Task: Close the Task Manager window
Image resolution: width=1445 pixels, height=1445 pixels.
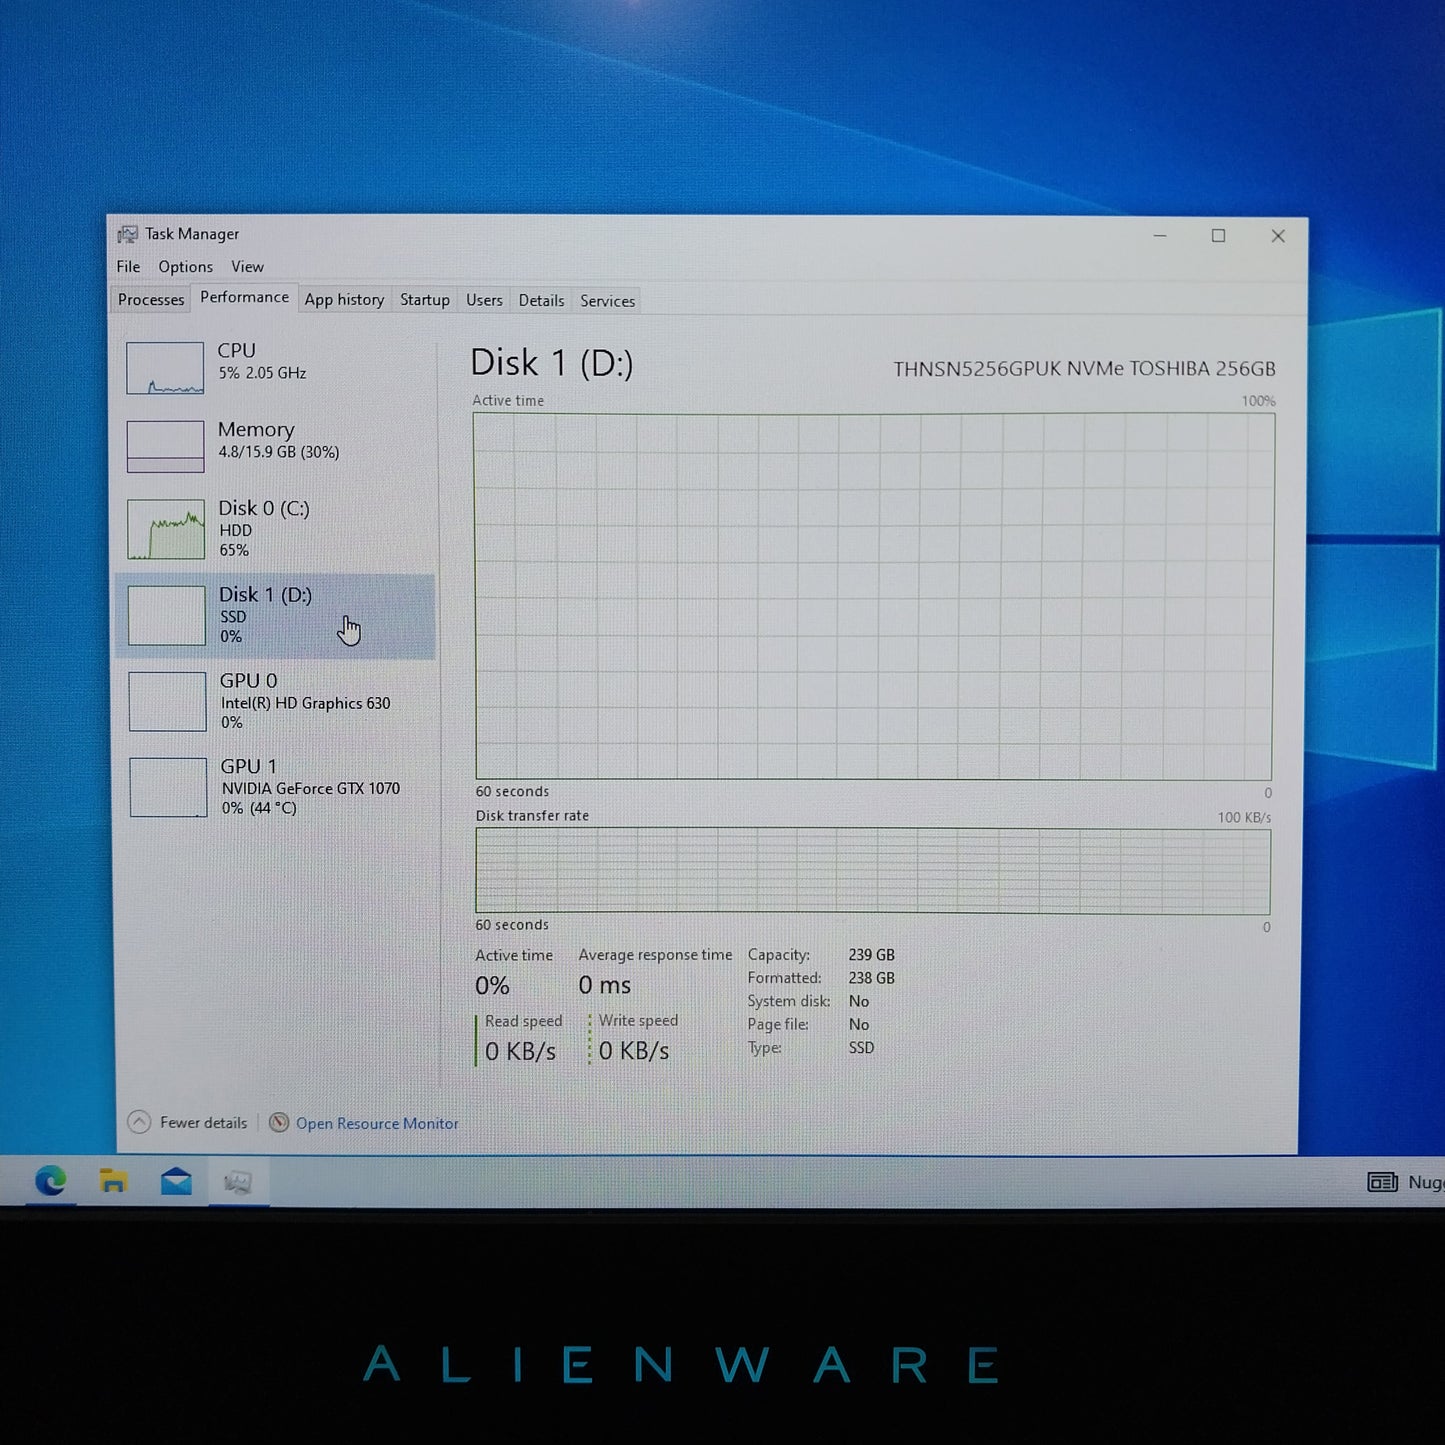Action: (1278, 236)
